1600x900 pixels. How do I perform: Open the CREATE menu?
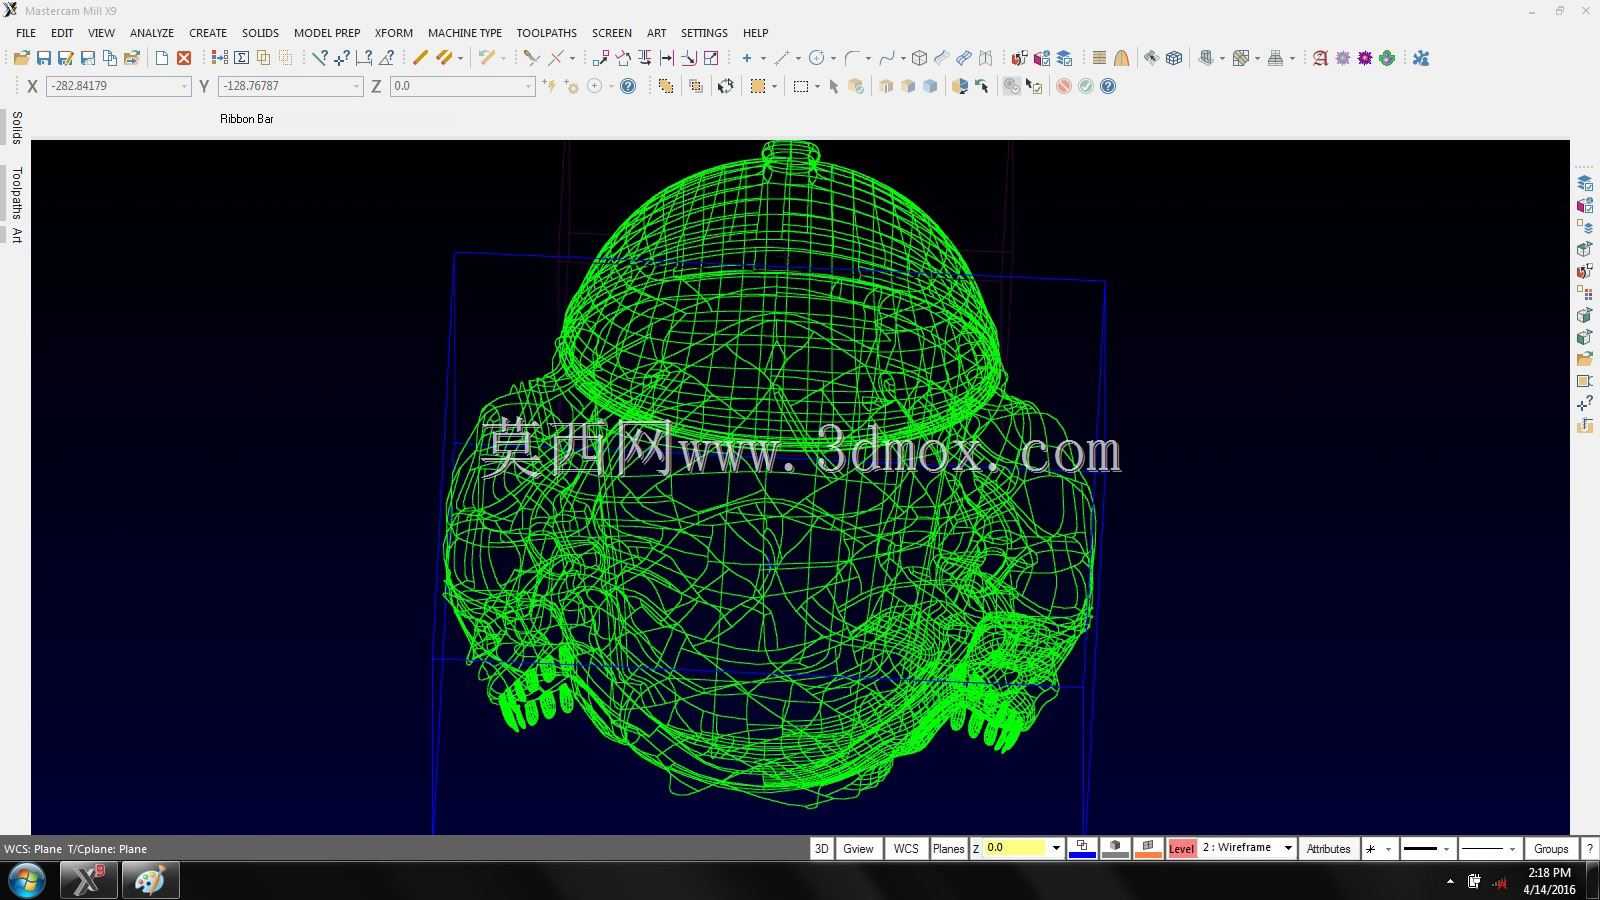click(x=208, y=33)
